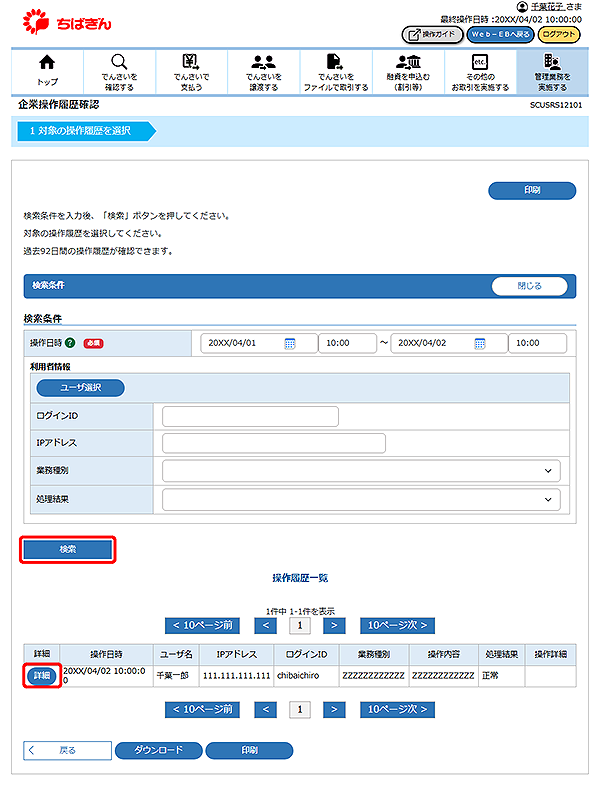Open でんさいを譲渡する menu
600x786 pixels.
pos(264,71)
